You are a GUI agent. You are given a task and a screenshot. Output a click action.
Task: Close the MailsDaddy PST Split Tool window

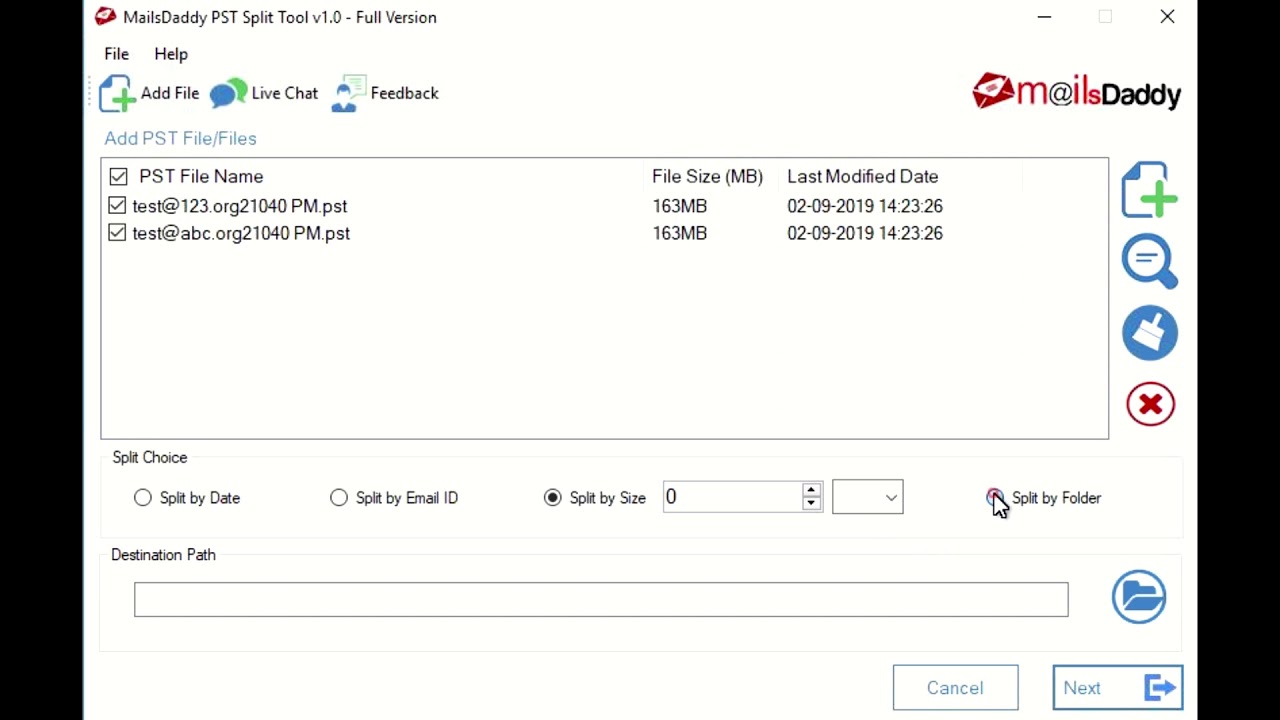point(1167,17)
